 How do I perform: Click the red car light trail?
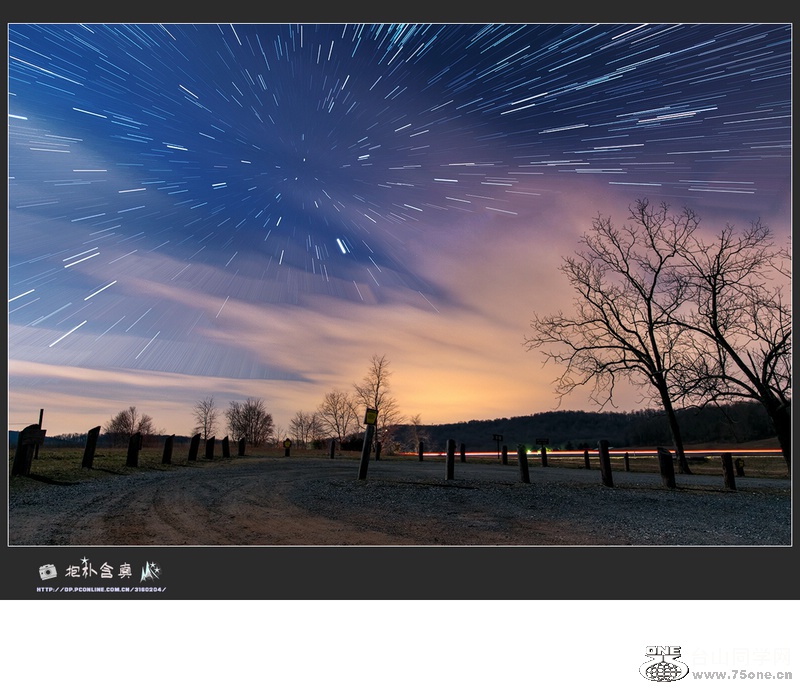pos(600,453)
